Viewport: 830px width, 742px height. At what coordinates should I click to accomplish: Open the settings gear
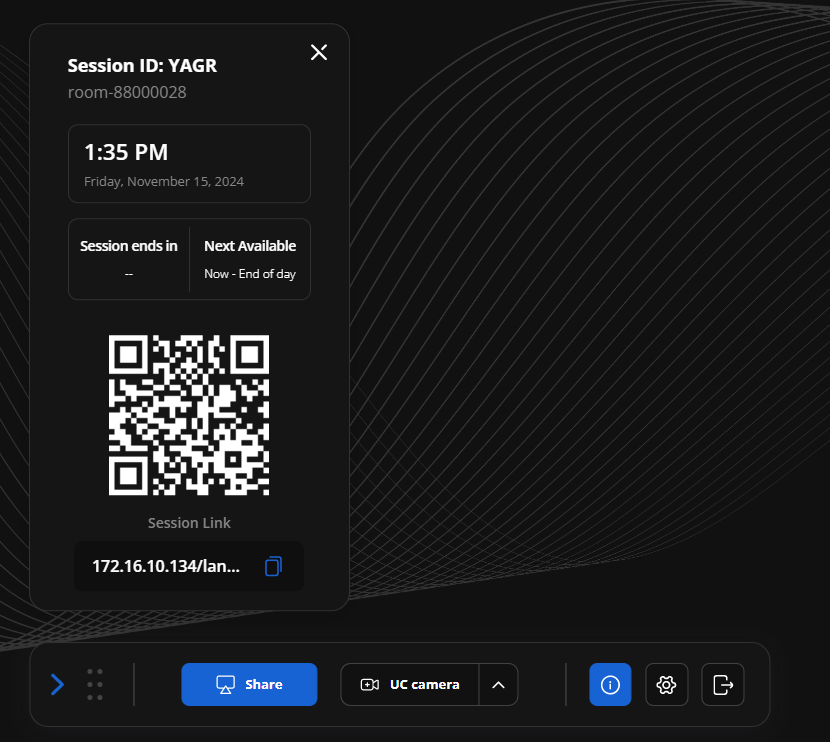pos(666,685)
